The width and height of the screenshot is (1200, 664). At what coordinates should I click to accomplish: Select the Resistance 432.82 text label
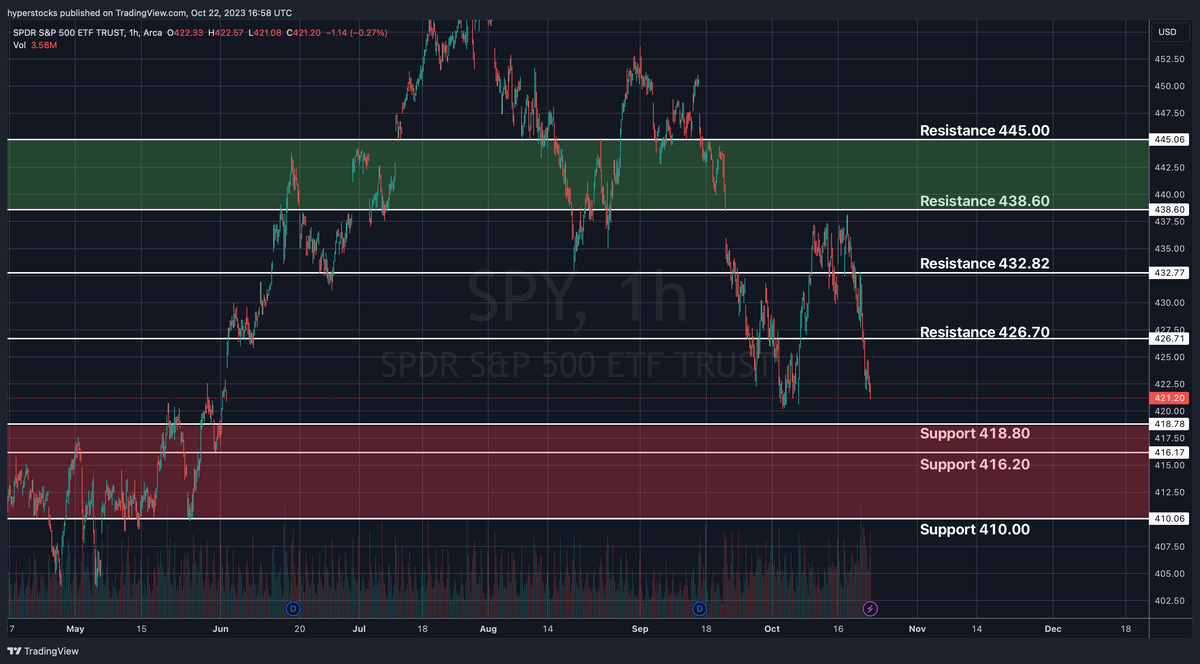(x=984, y=264)
